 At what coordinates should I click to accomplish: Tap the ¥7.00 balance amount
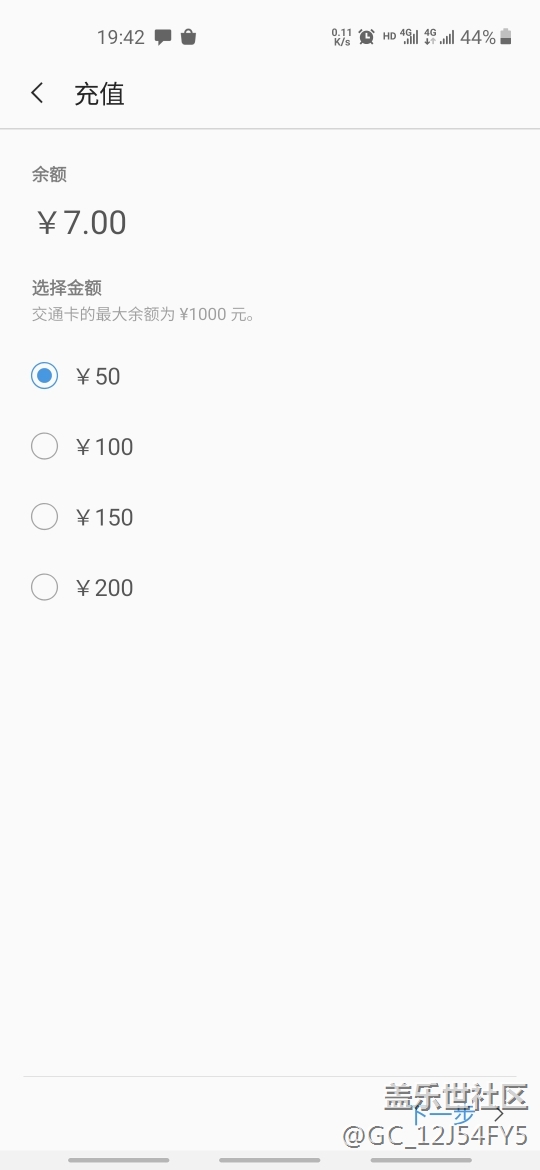81,222
